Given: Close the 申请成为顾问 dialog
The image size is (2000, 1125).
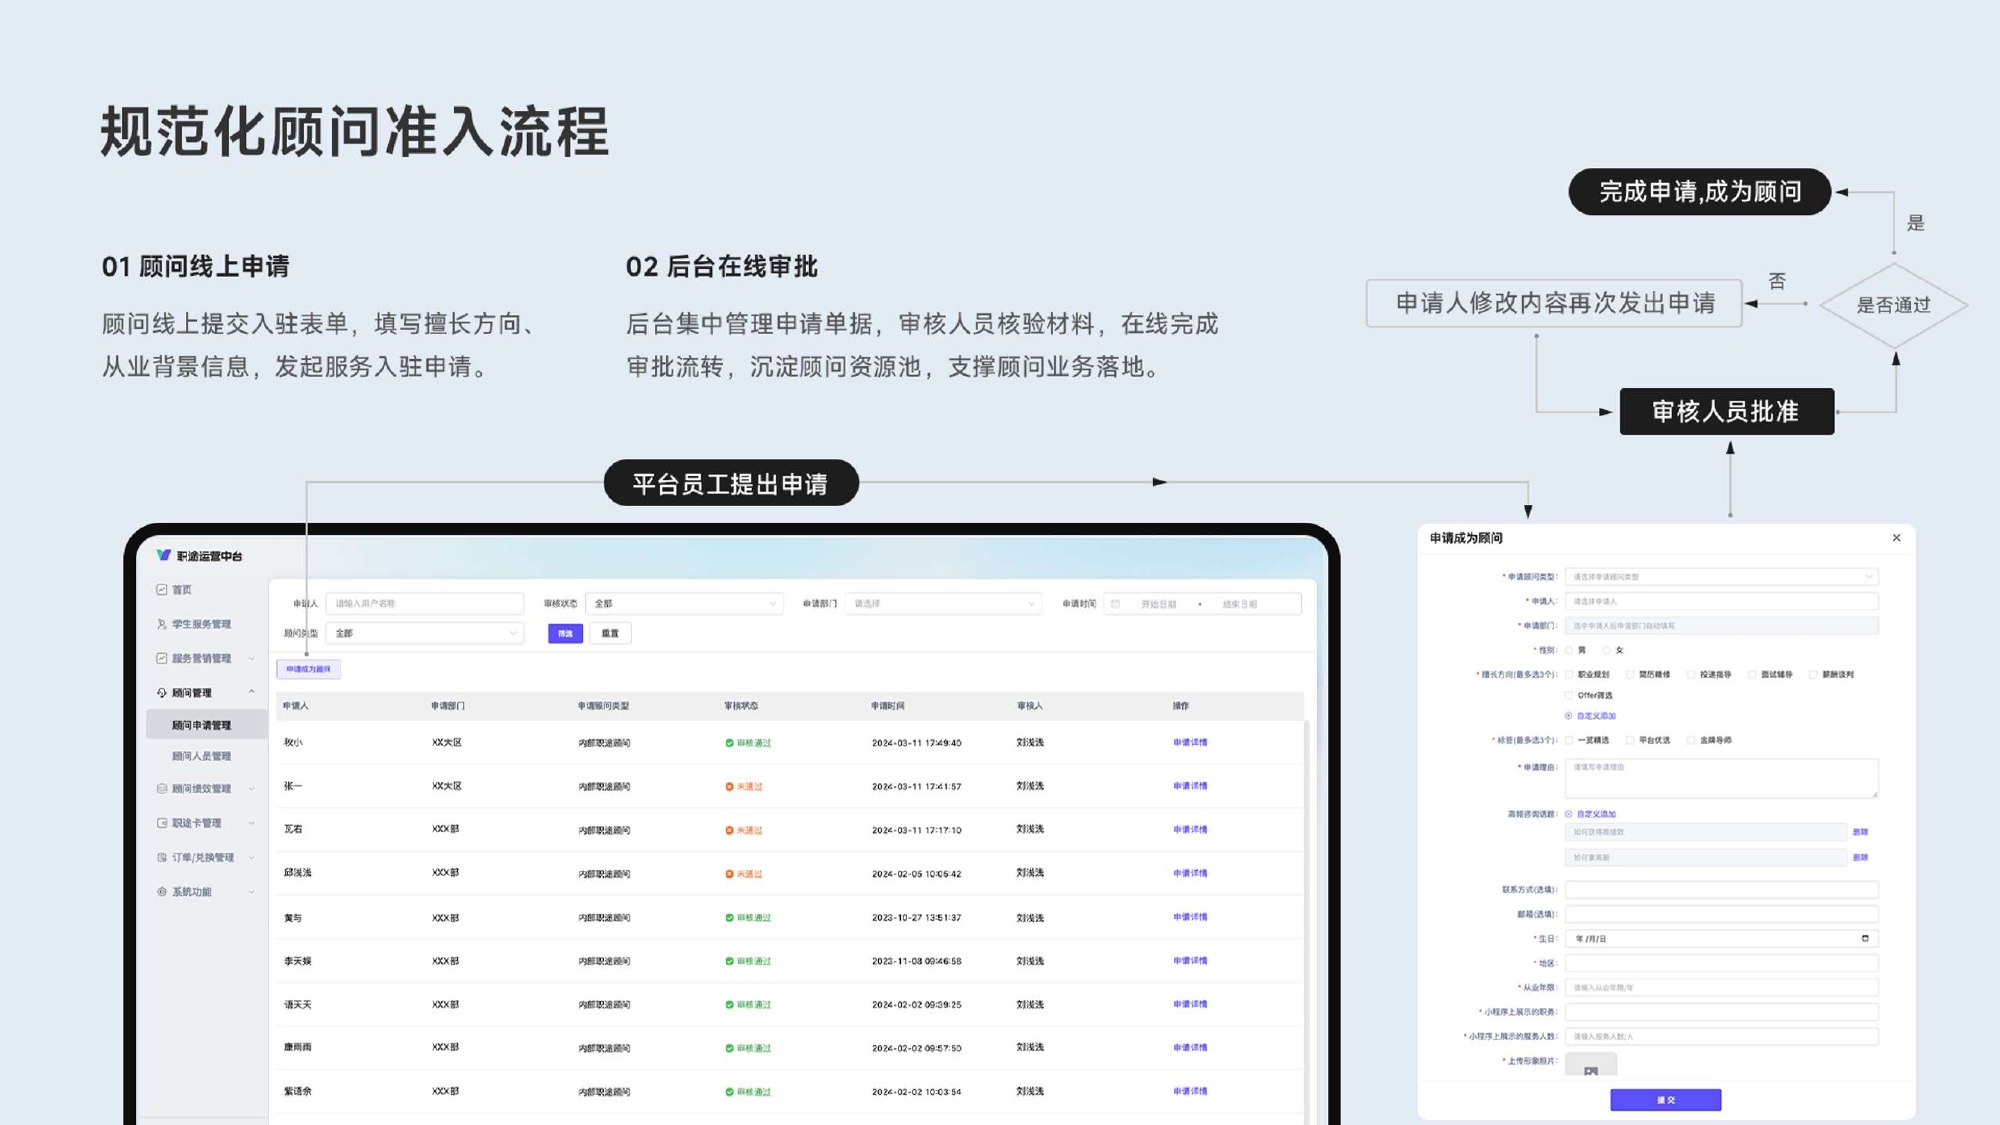Looking at the screenshot, I should click(x=1896, y=538).
